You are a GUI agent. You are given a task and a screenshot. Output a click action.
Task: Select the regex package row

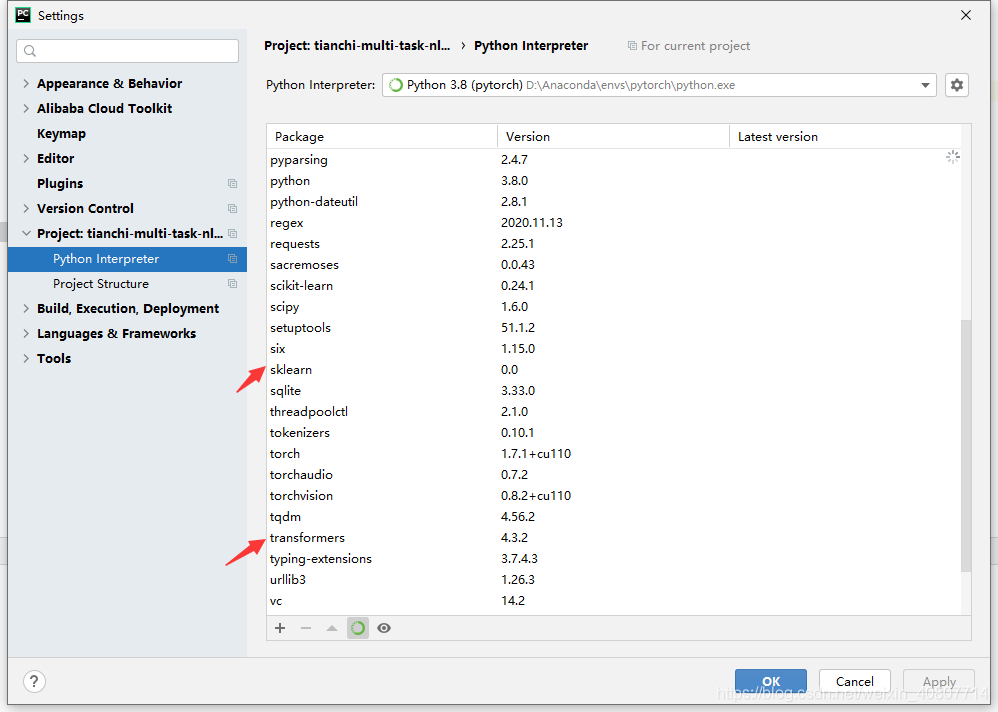point(614,223)
